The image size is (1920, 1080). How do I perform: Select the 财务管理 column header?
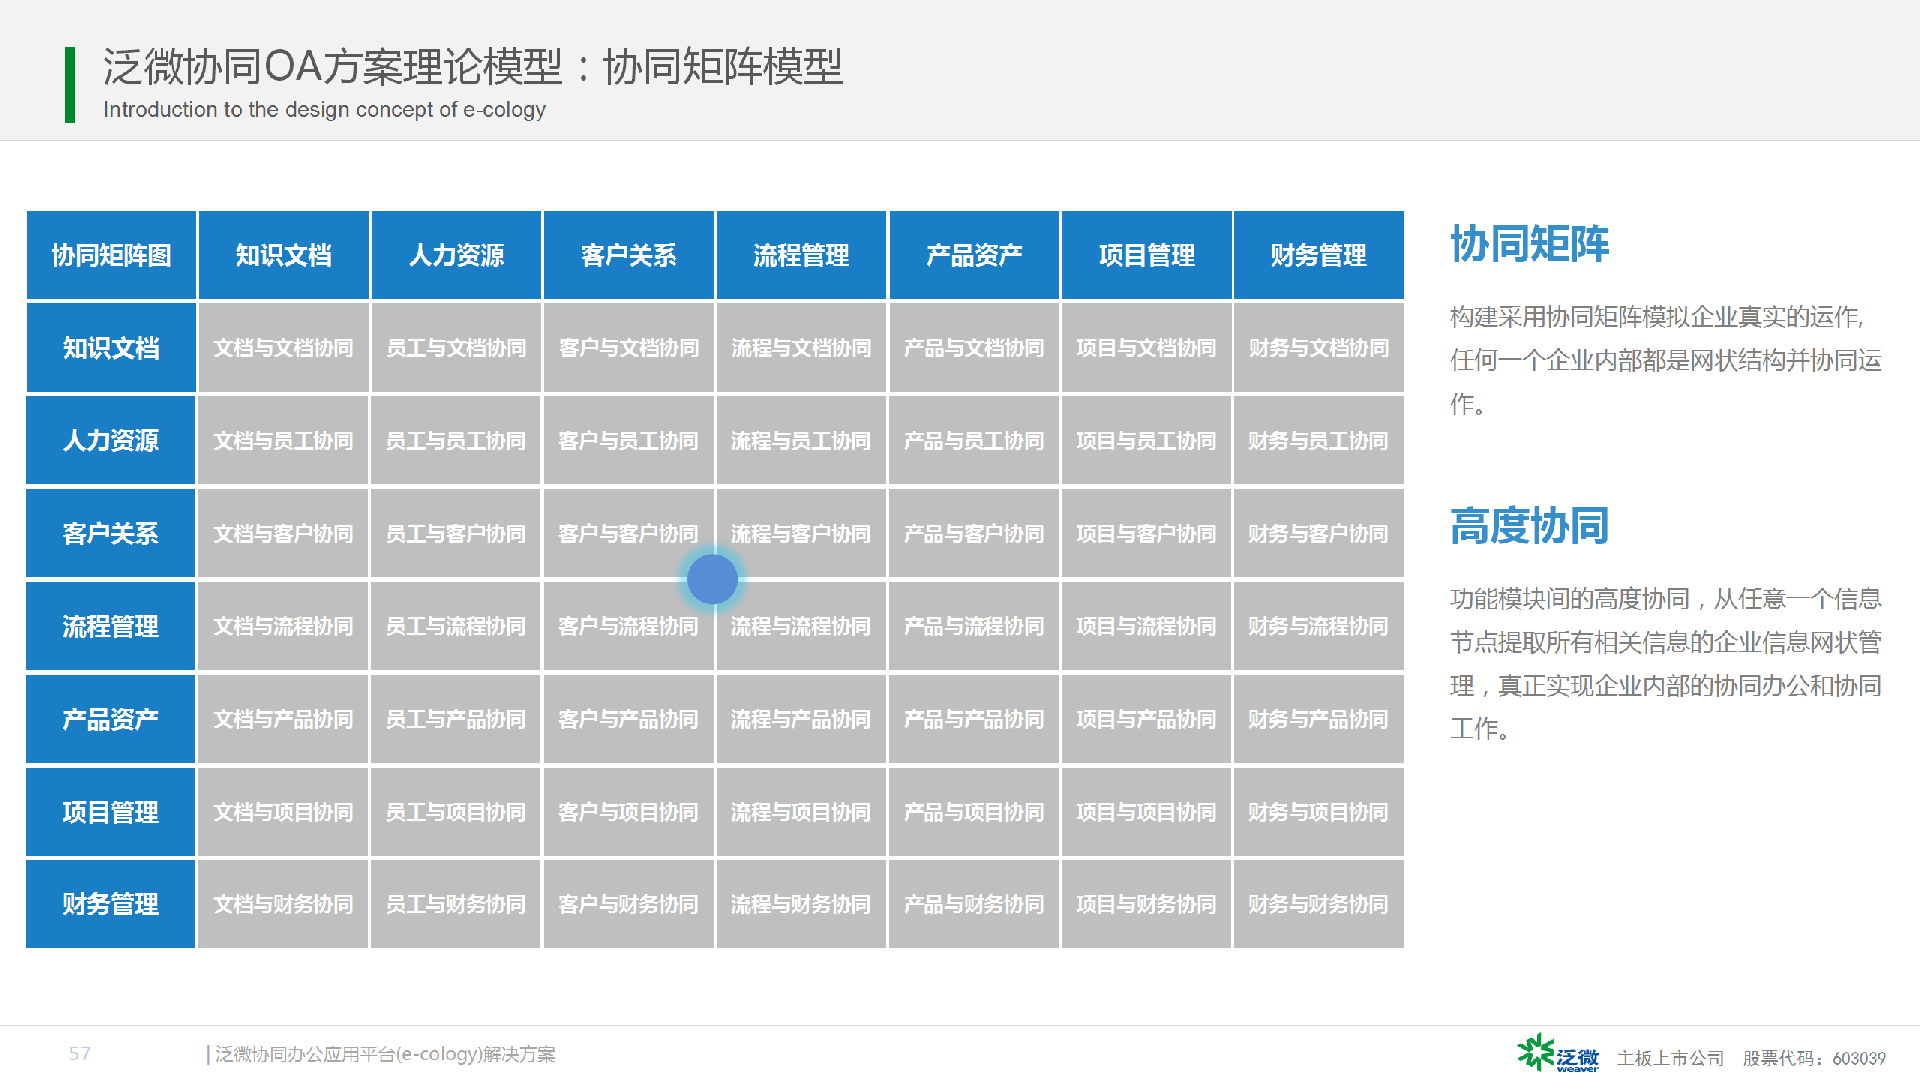1319,255
